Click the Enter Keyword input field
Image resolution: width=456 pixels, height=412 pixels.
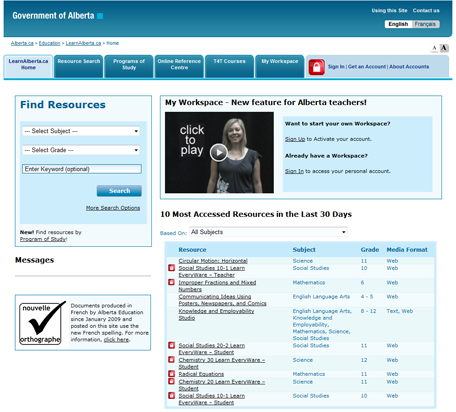pos(82,169)
